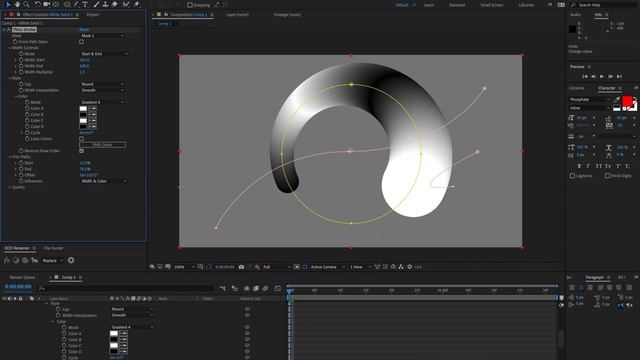This screenshot has width=640, height=360.
Task: Click Reset link for the stroke effect
Action: [84, 29]
